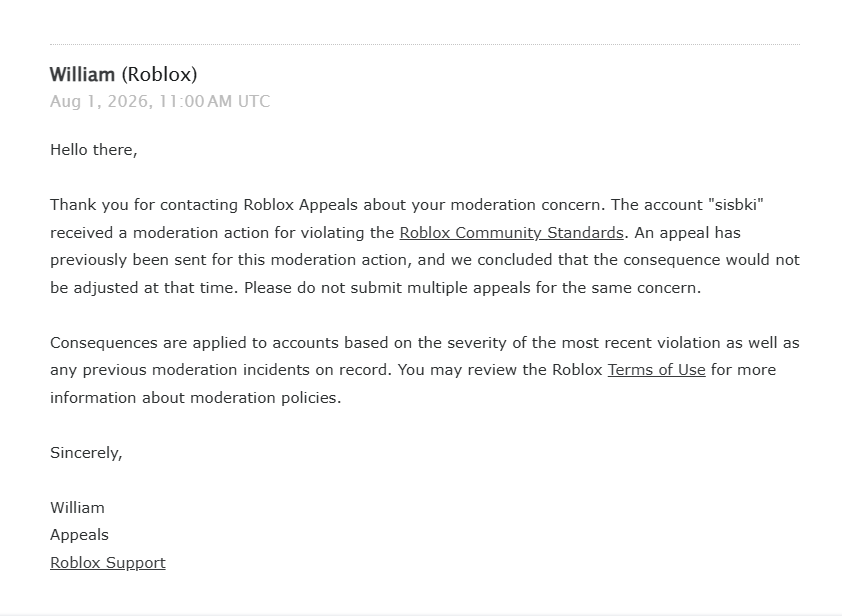842x616 pixels.
Task: Click the 11:00 AM time in timestamp
Action: (195, 102)
